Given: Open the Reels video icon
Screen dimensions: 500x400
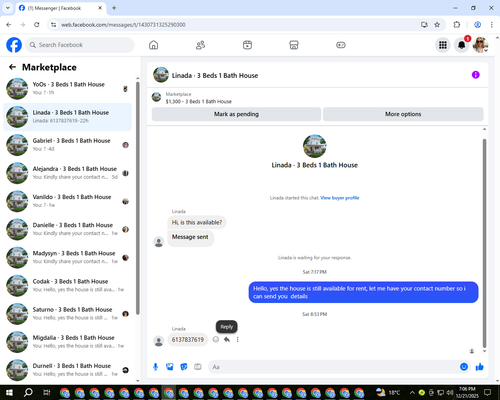Looking at the screenshot, I should pyautogui.click(x=247, y=45).
